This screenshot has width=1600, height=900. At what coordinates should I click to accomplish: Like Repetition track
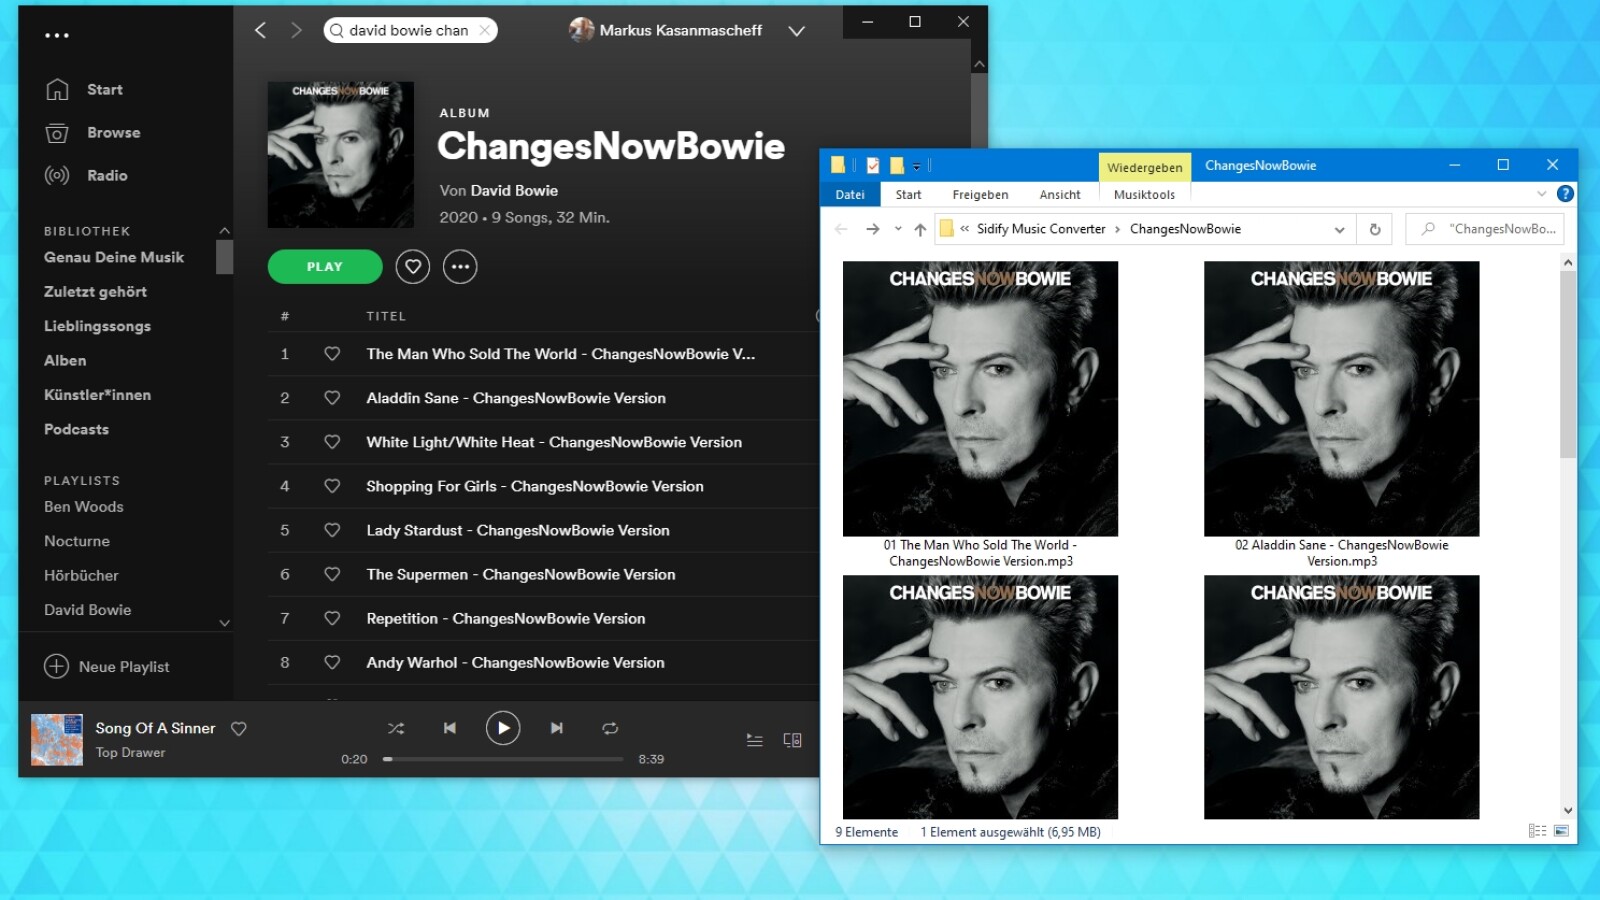[332, 618]
